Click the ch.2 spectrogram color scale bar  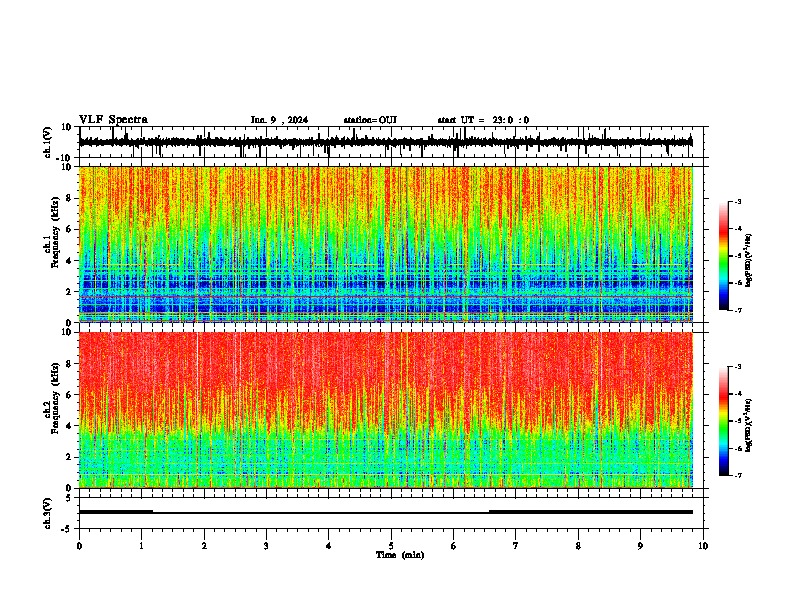(x=724, y=421)
